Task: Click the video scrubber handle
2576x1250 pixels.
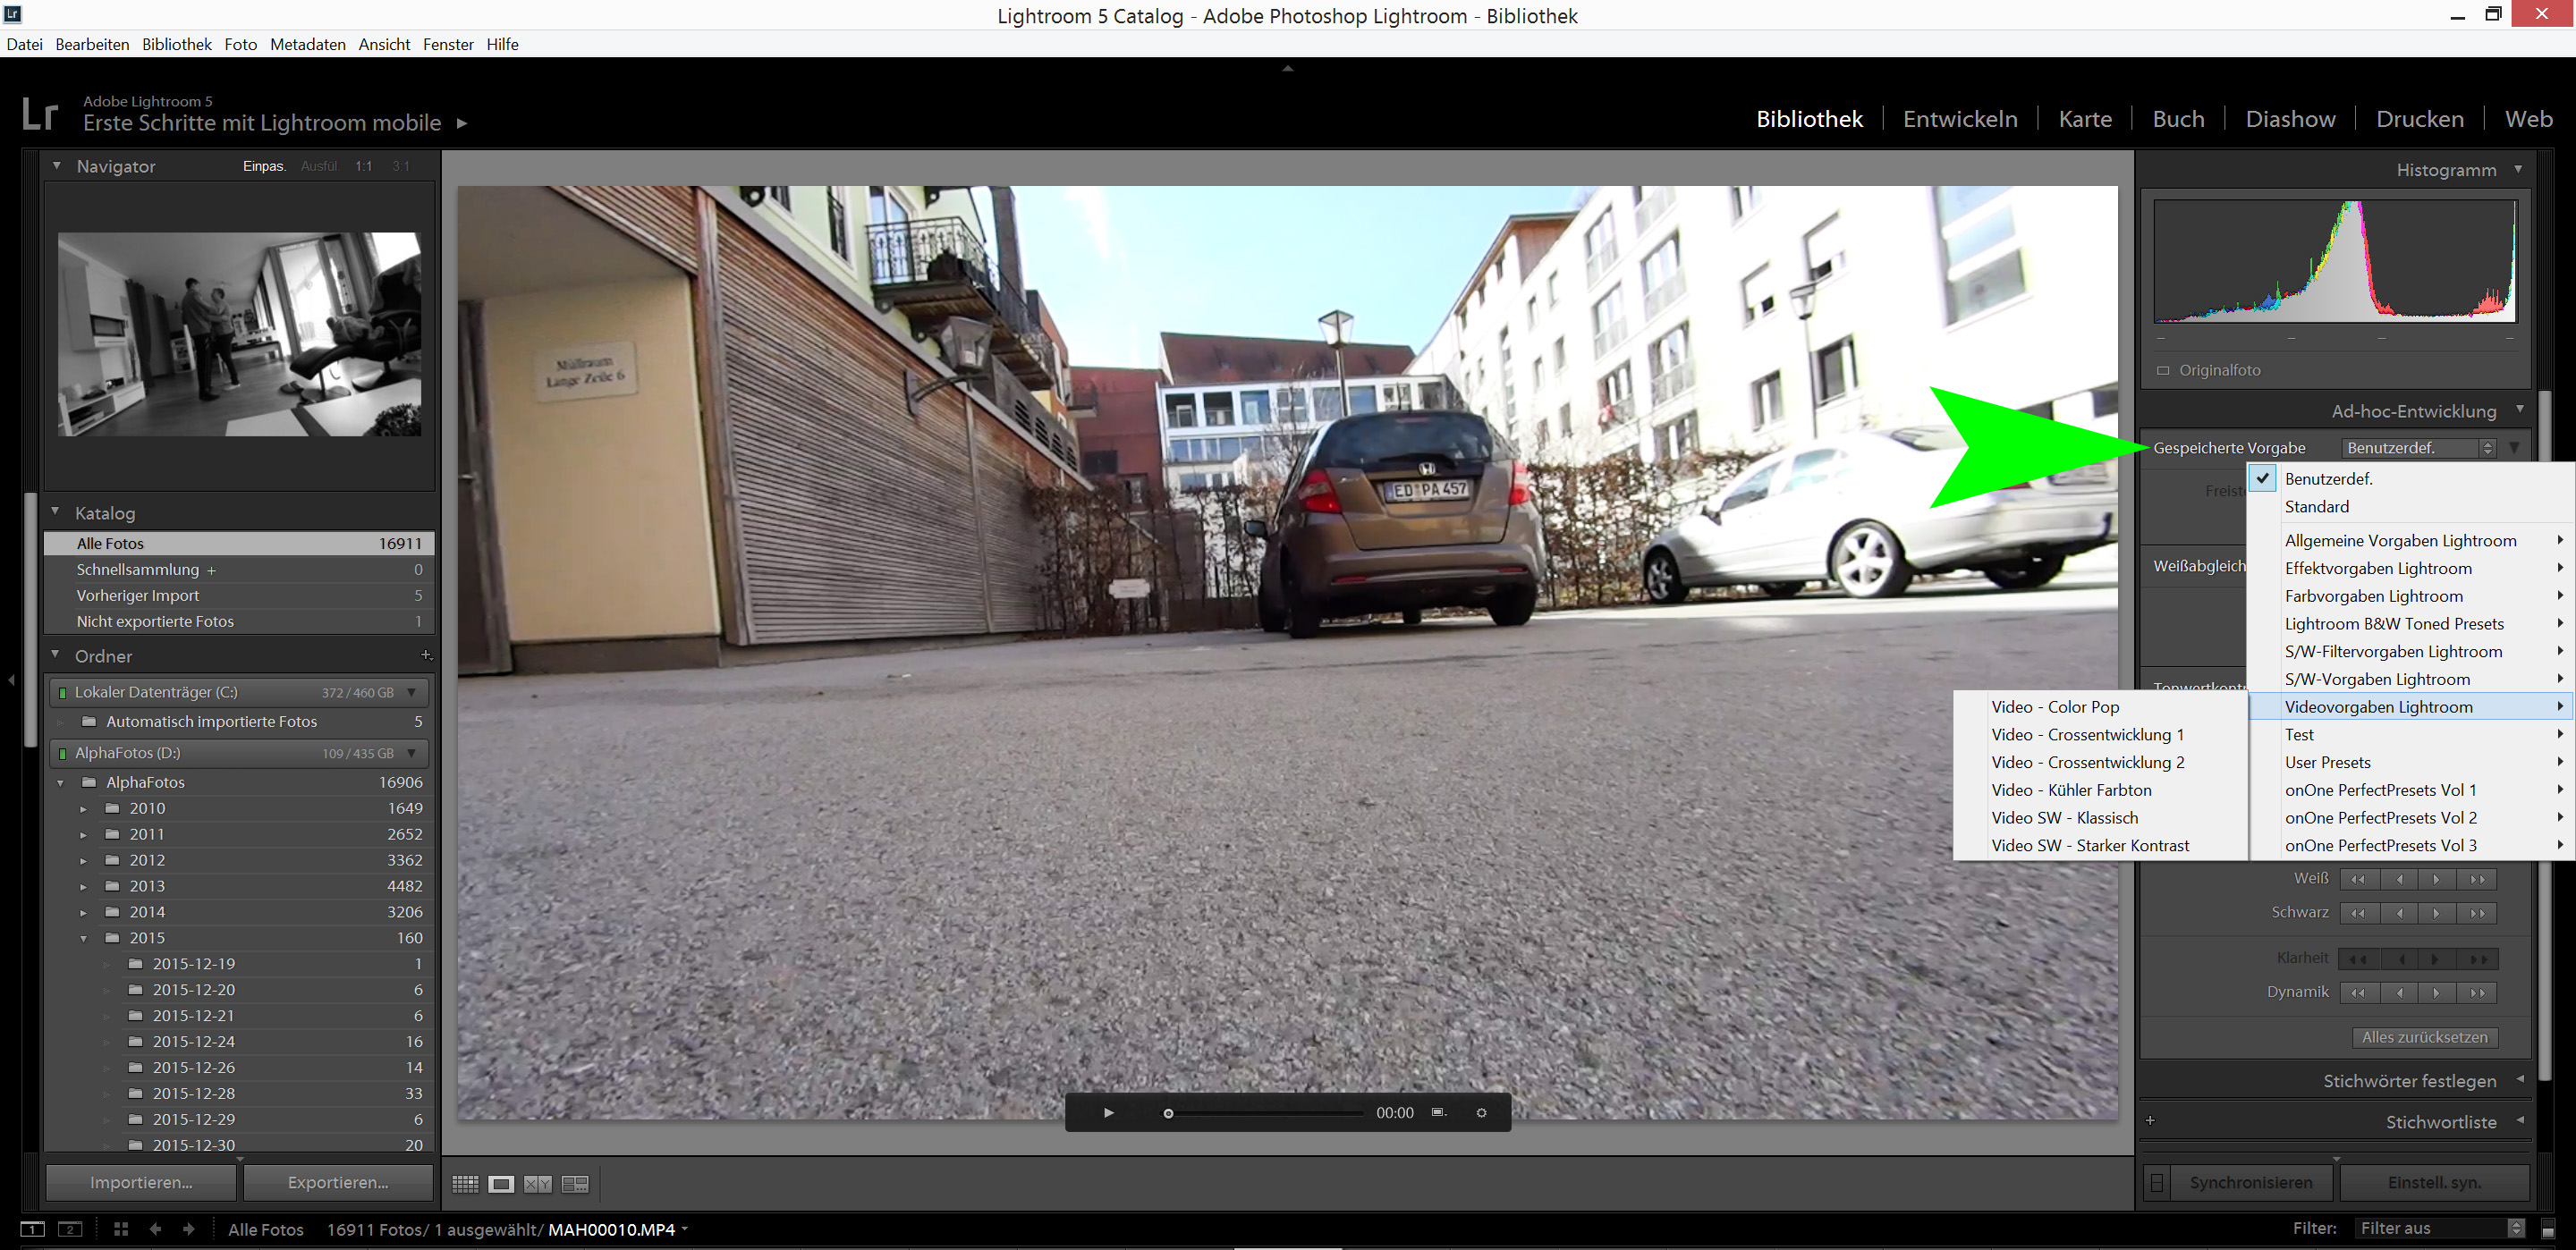Action: pos(1167,1114)
